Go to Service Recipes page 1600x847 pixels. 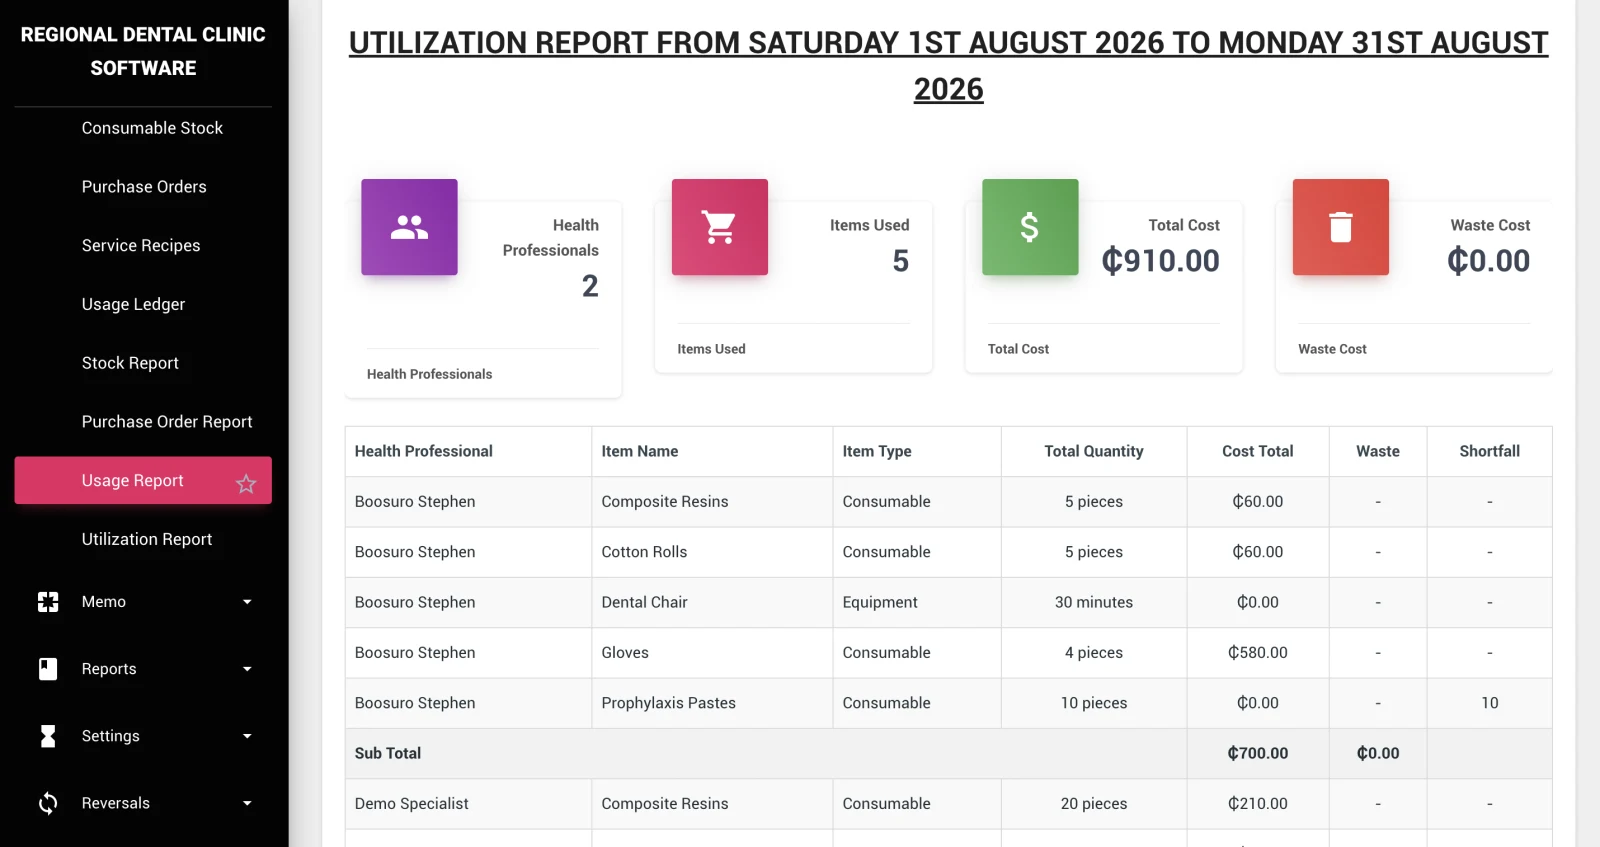(x=143, y=245)
